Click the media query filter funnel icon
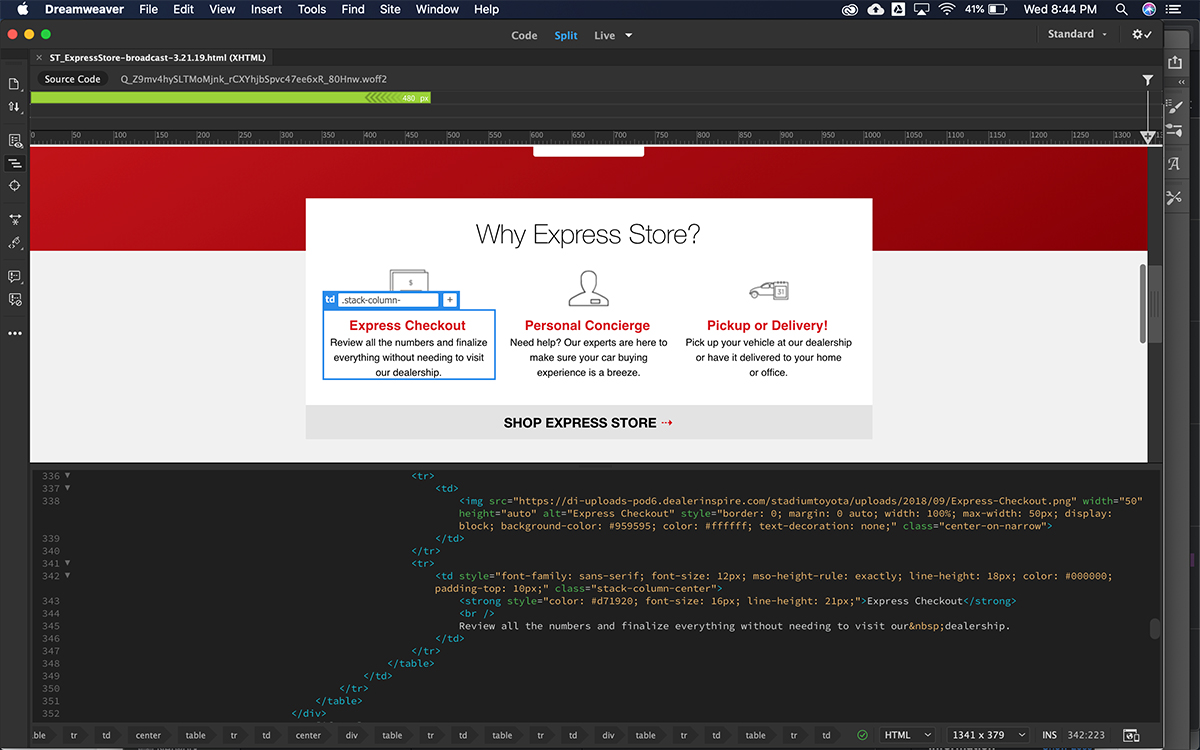This screenshot has width=1200, height=750. coord(1148,80)
